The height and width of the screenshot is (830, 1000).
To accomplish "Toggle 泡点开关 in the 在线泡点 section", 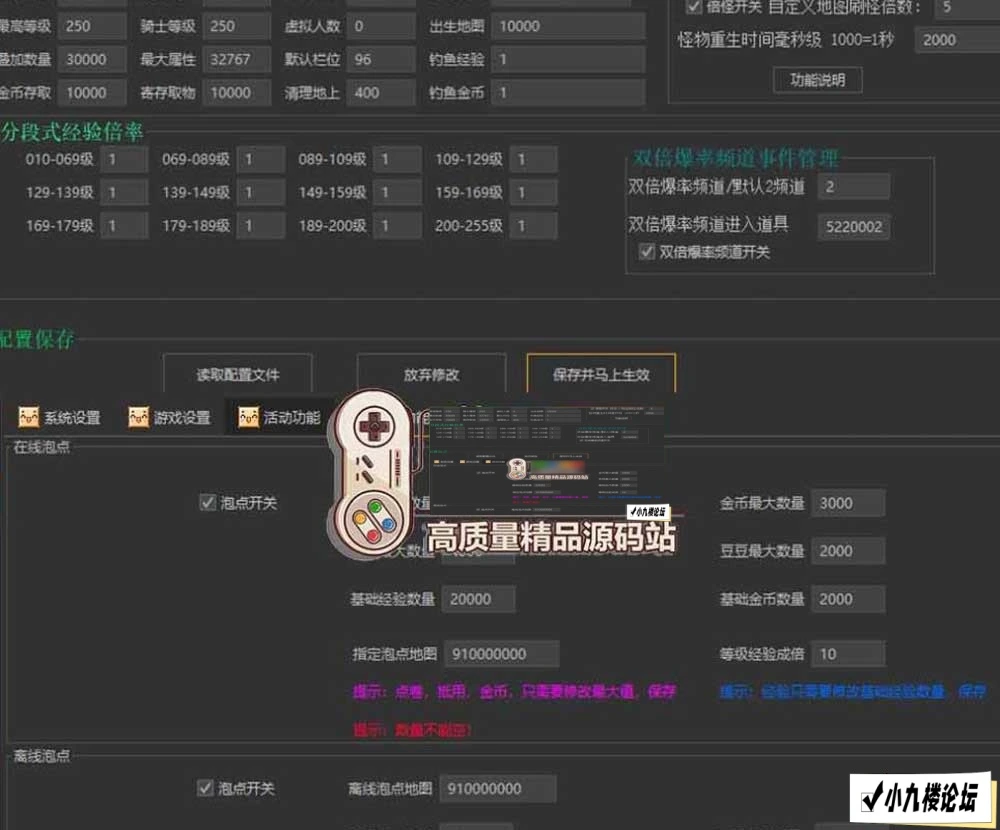I will click(207, 502).
